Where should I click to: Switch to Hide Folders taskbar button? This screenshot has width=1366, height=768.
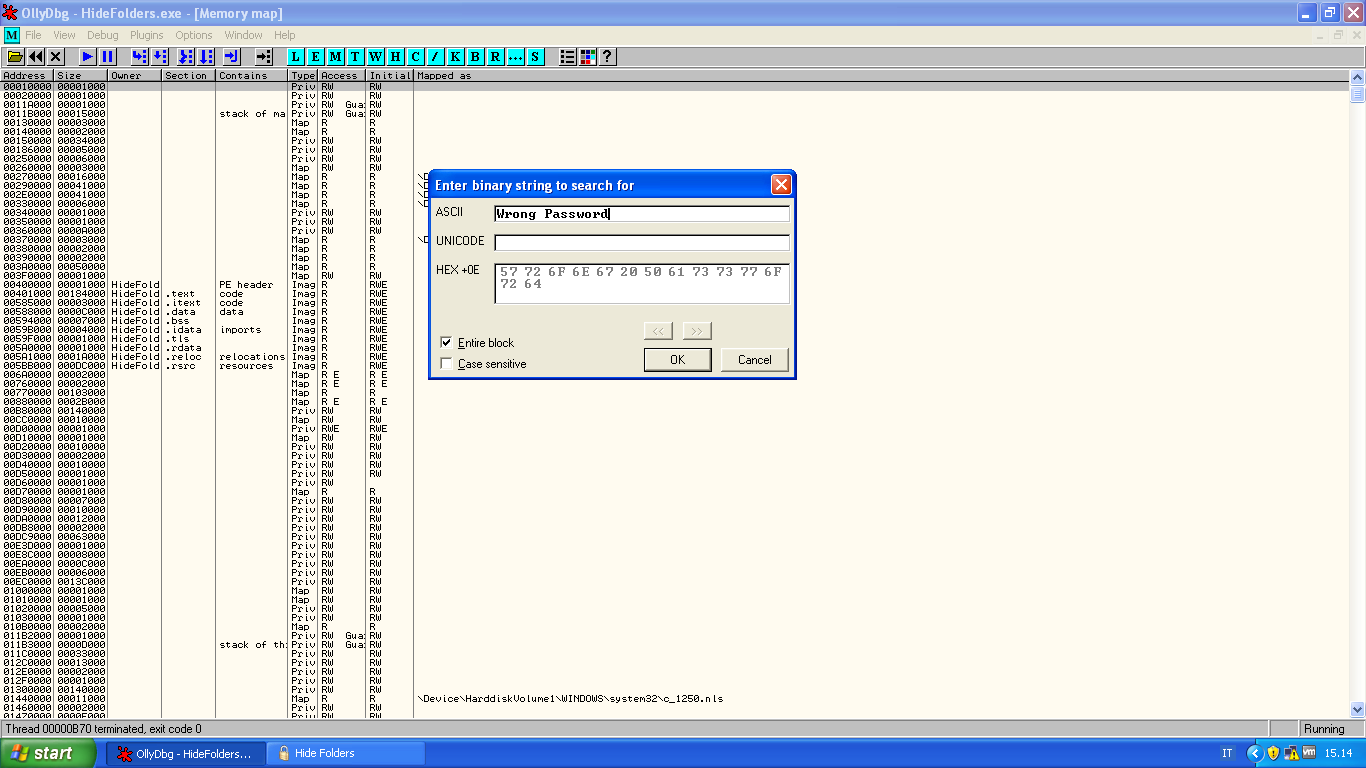click(348, 753)
